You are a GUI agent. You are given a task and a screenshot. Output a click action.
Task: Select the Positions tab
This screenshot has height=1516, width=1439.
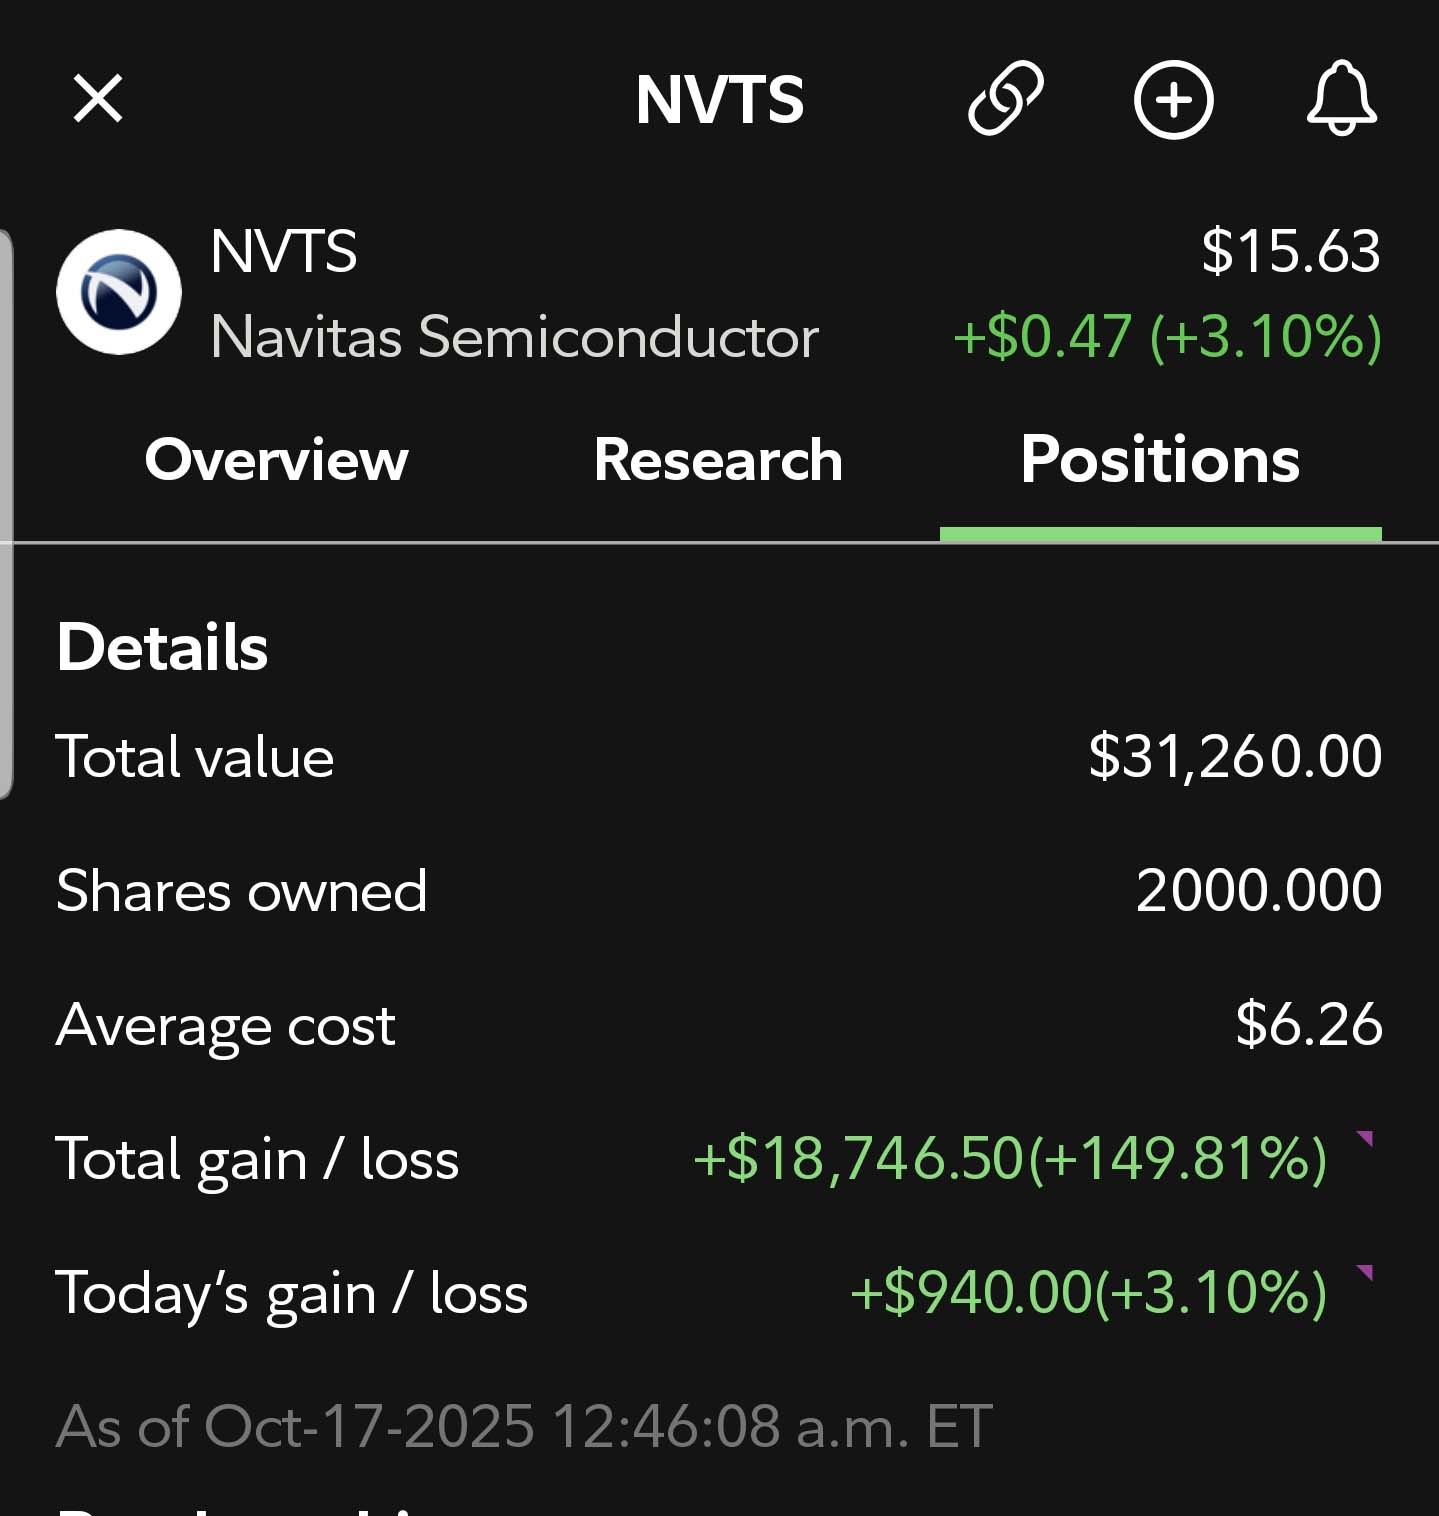(1160, 460)
